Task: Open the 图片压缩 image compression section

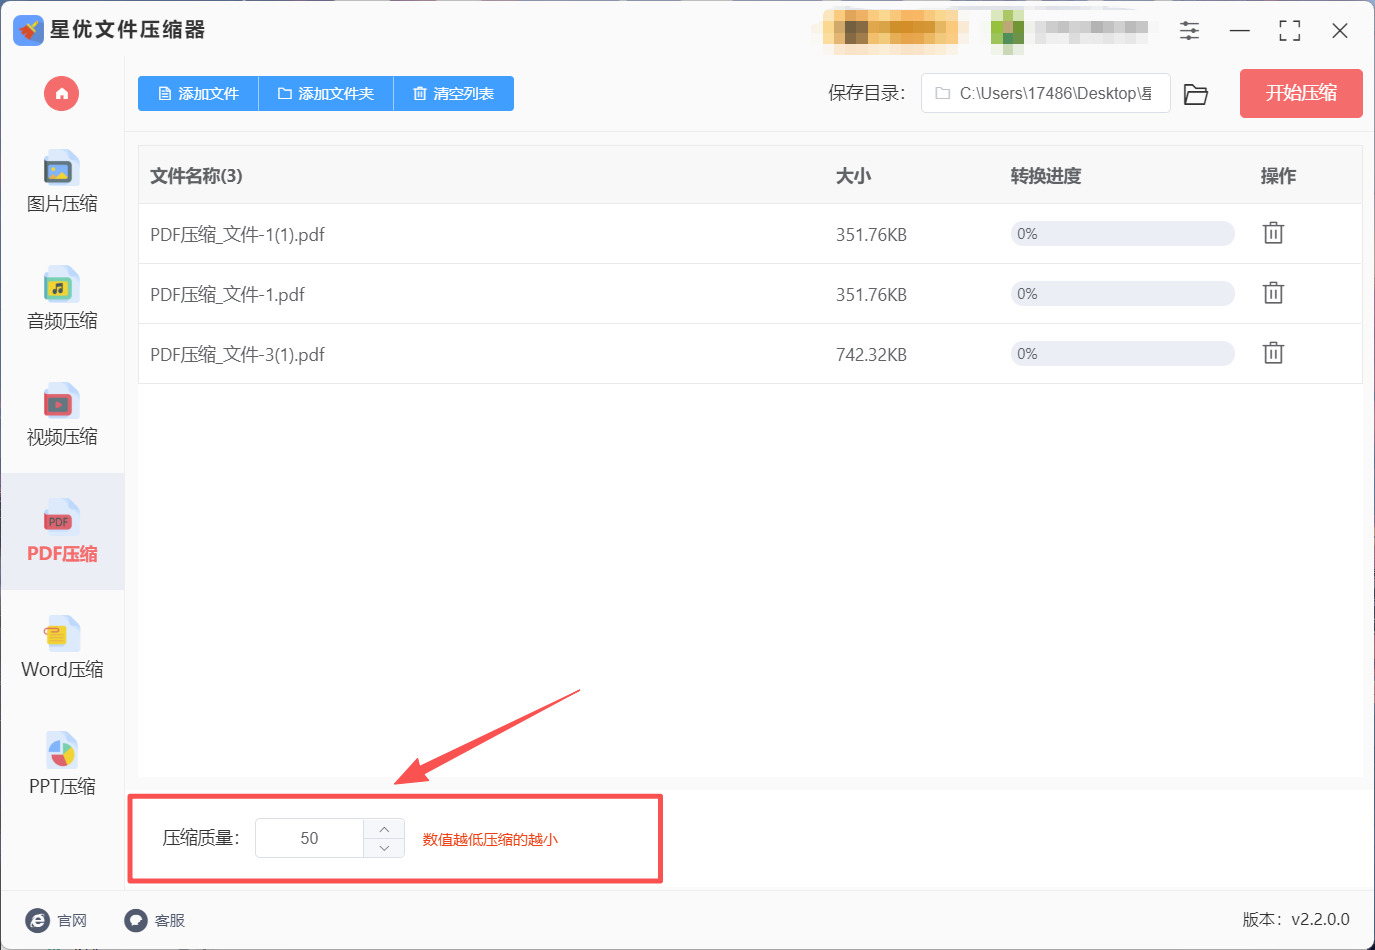Action: pyautogui.click(x=62, y=182)
